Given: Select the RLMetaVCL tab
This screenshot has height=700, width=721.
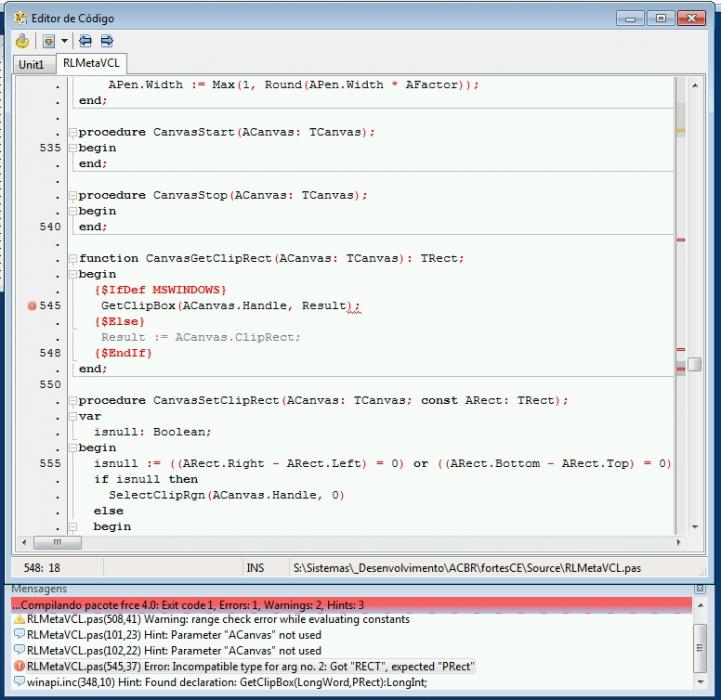Looking at the screenshot, I should 91,63.
